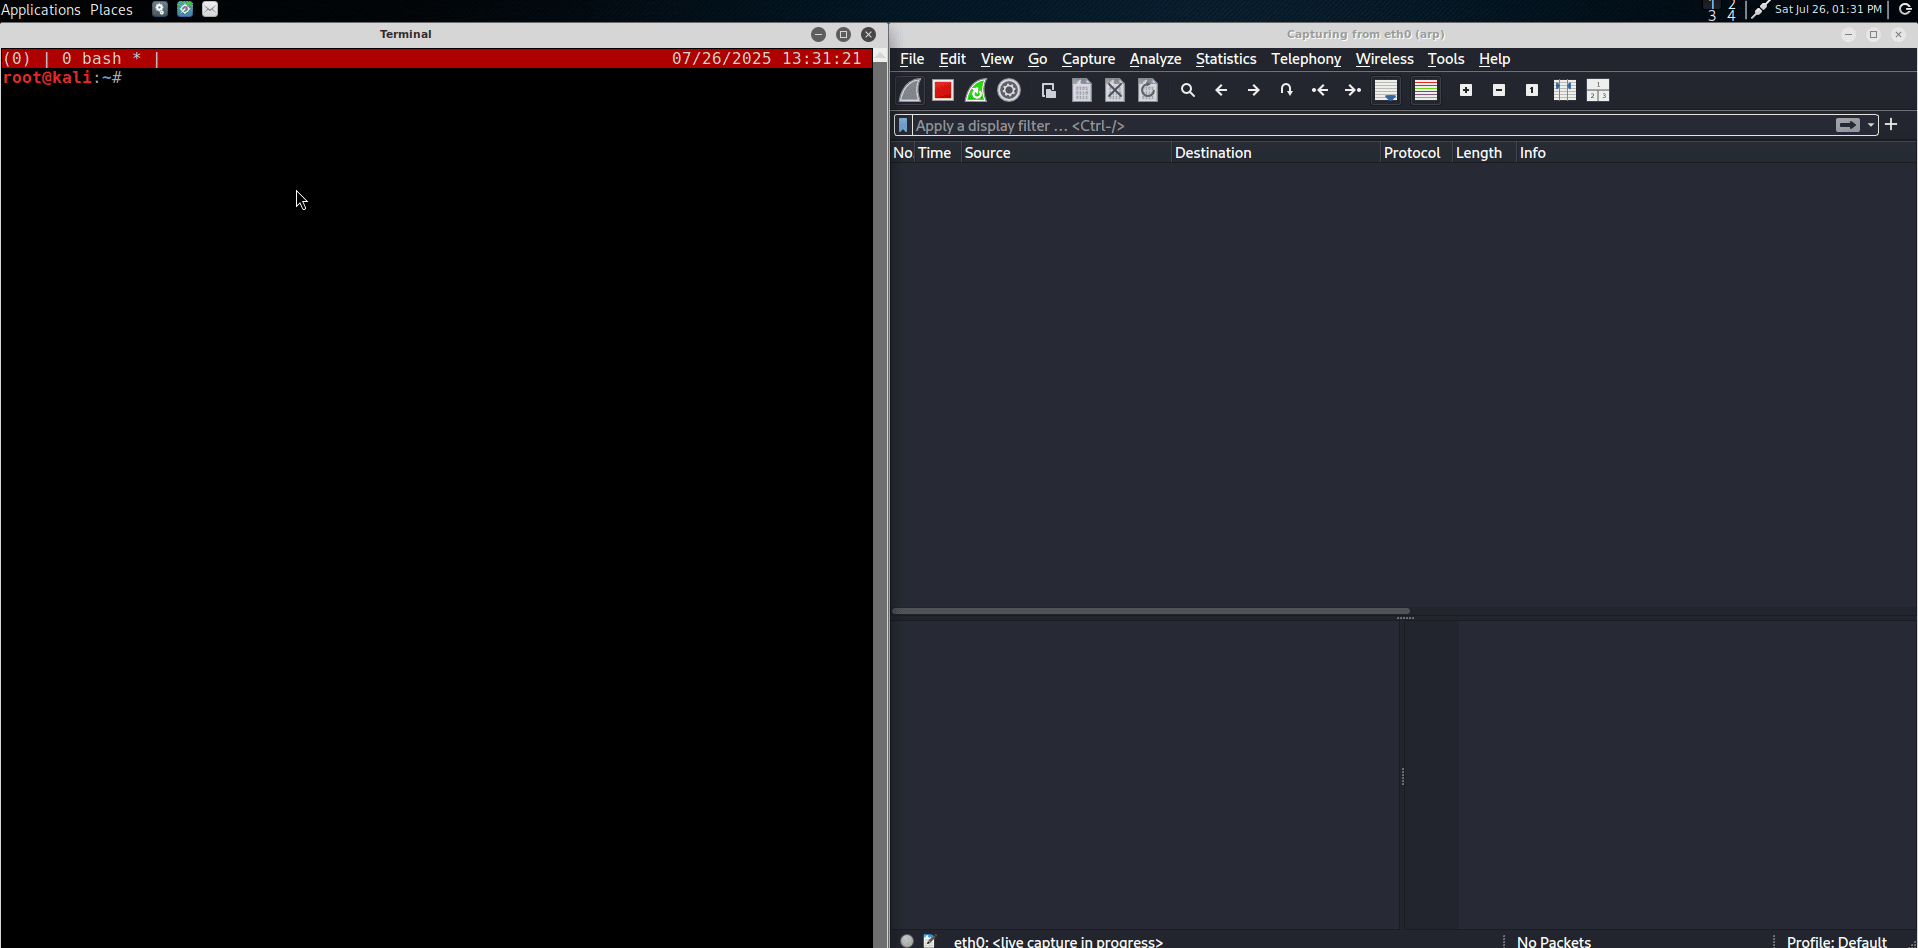
Task: Open the Statistics menu
Action: click(x=1225, y=59)
